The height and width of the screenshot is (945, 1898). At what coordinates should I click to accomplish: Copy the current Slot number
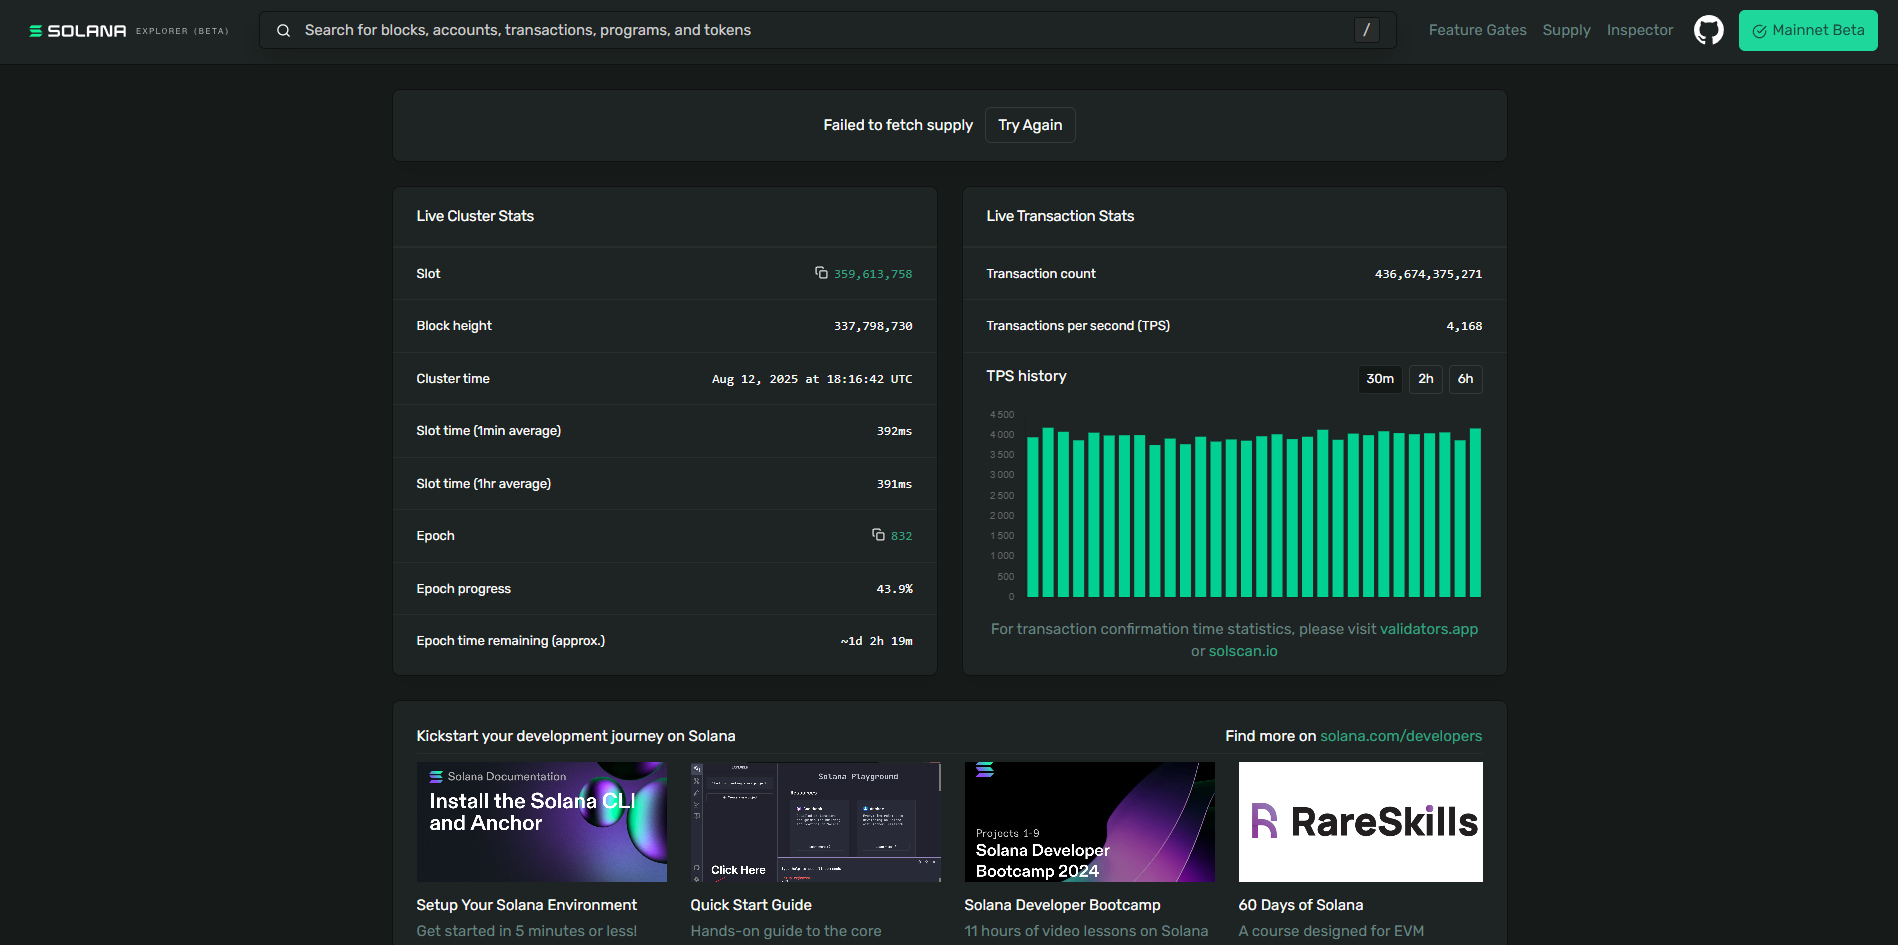coord(820,272)
